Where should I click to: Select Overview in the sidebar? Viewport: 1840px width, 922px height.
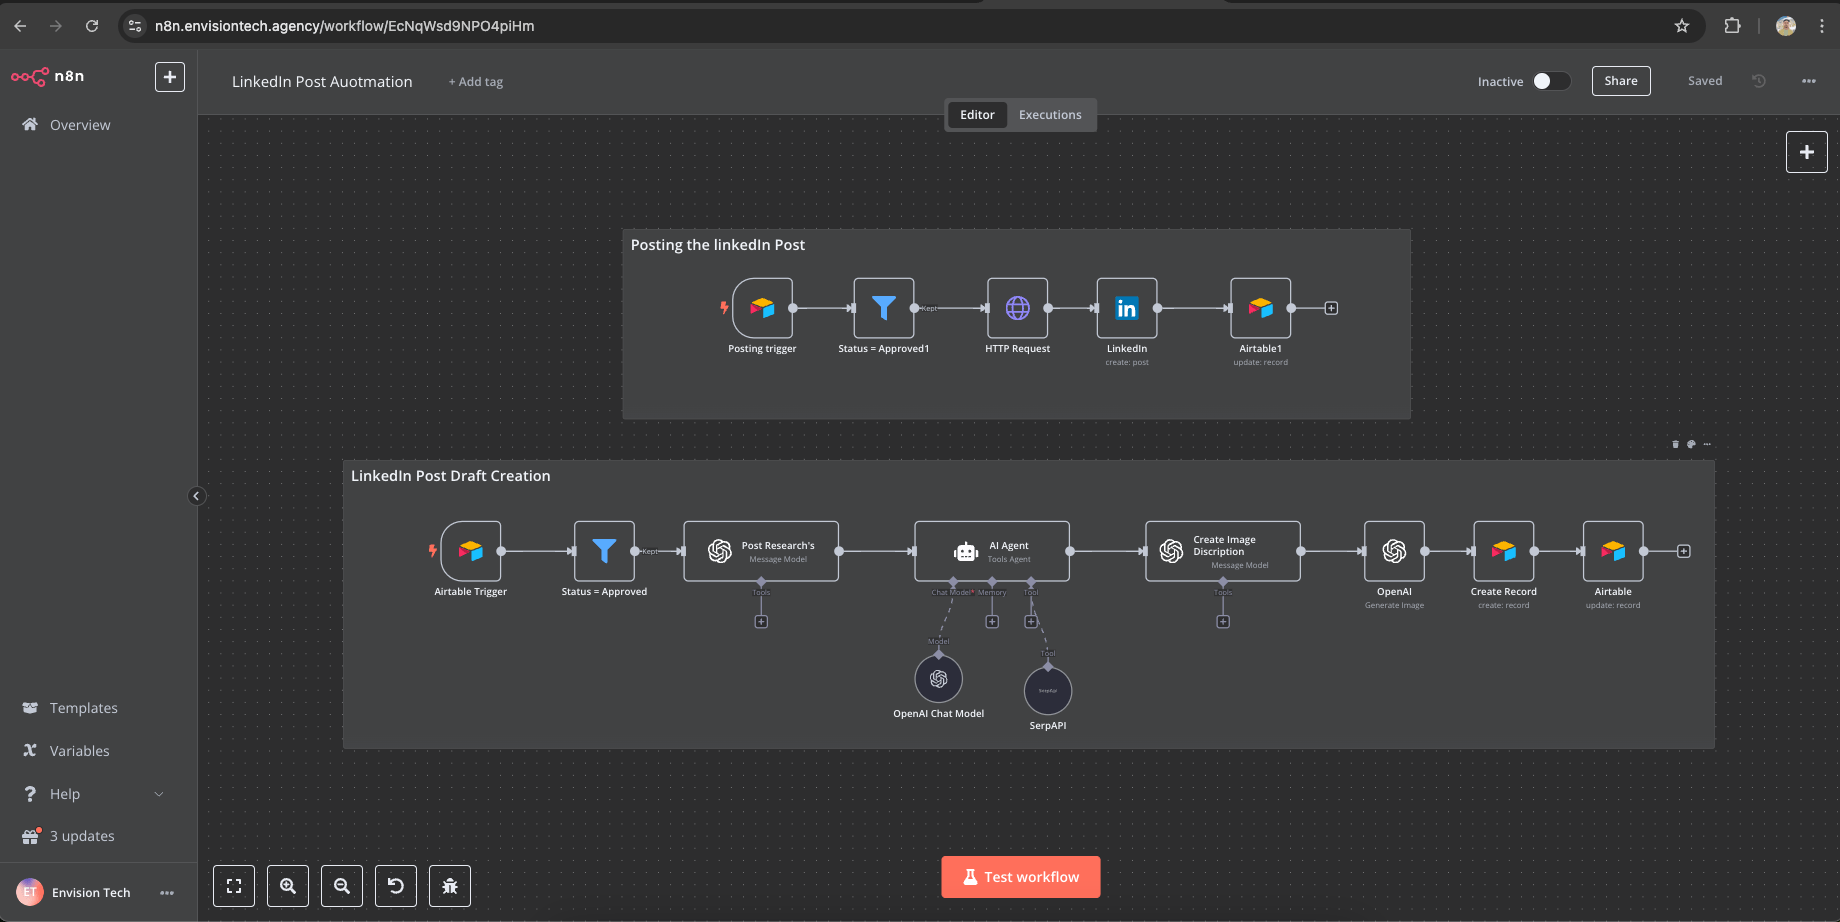pyautogui.click(x=80, y=124)
